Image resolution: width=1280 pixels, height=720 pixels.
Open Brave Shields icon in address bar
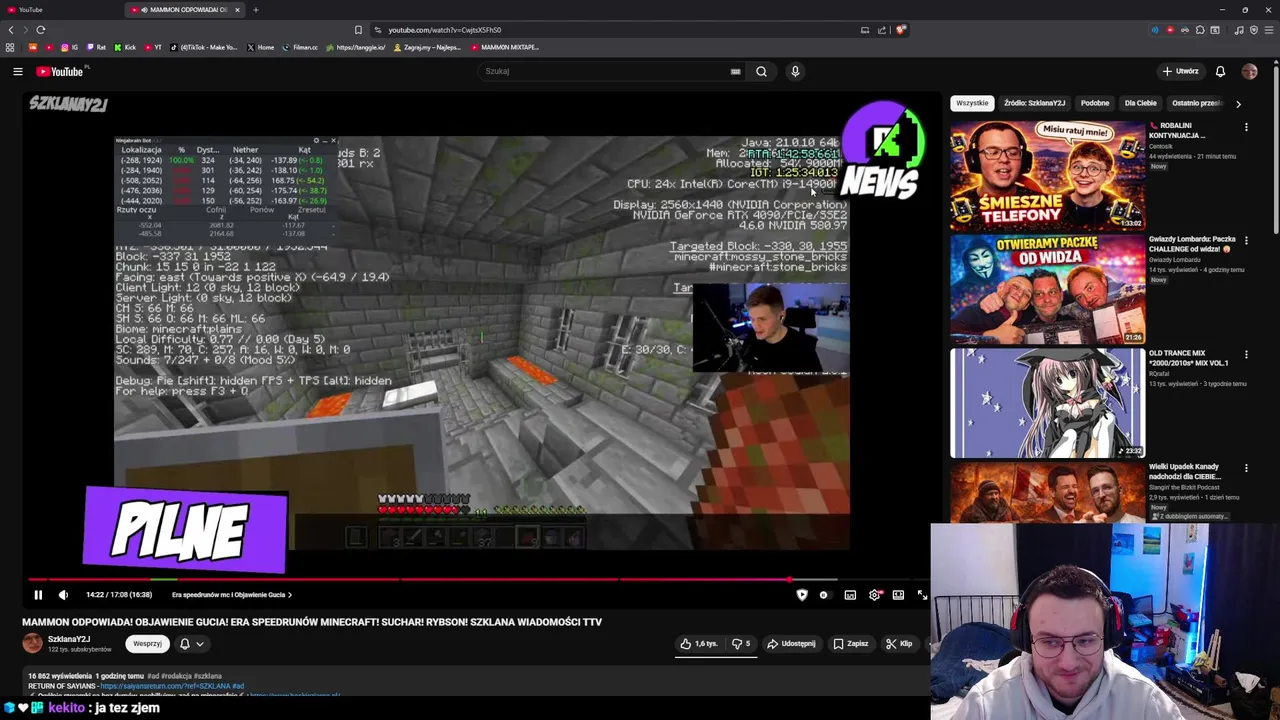tap(900, 30)
